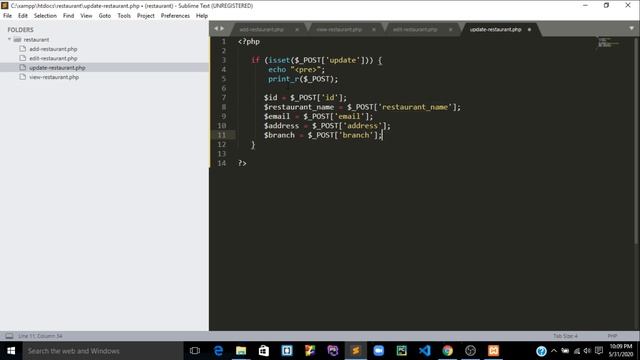The image size is (640, 360).
Task: Open the File menu
Action: (x=7, y=16)
